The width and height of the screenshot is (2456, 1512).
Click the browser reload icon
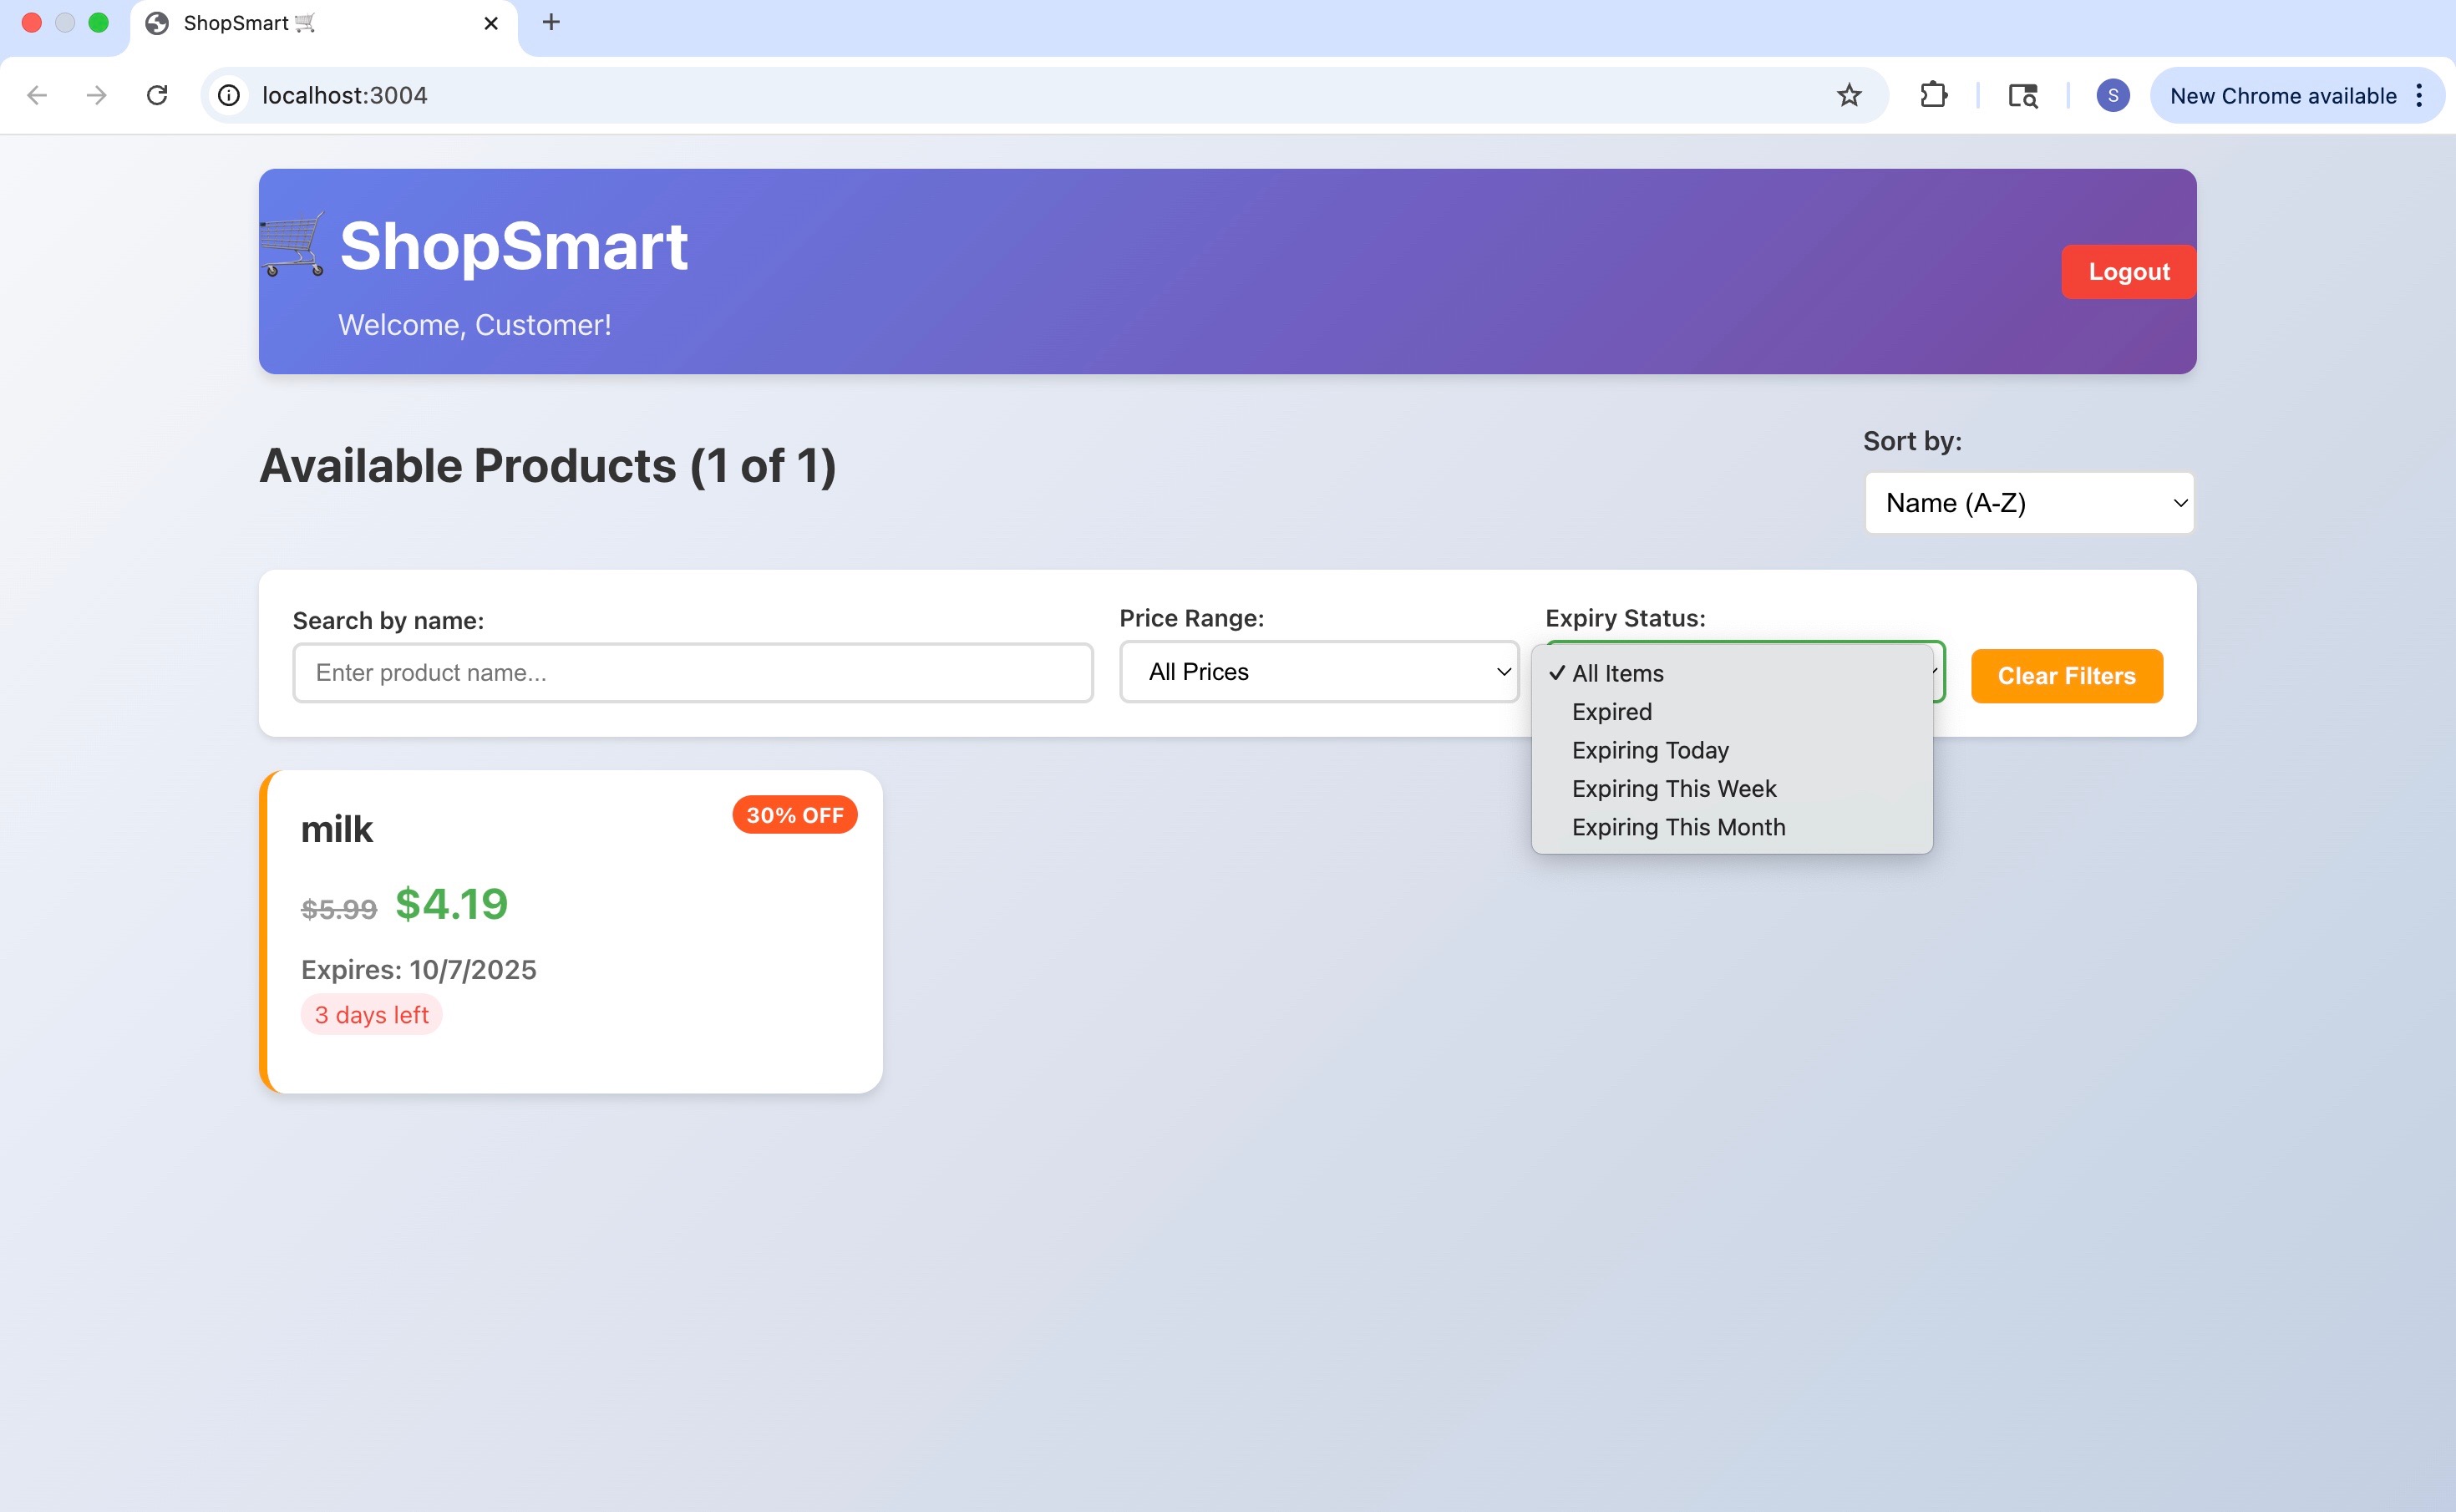point(157,95)
